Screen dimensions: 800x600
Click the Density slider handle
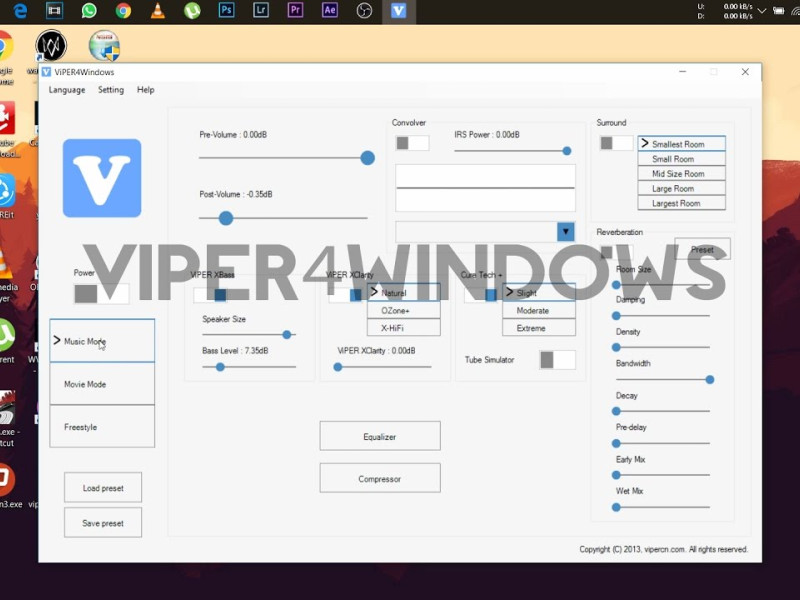pos(616,347)
